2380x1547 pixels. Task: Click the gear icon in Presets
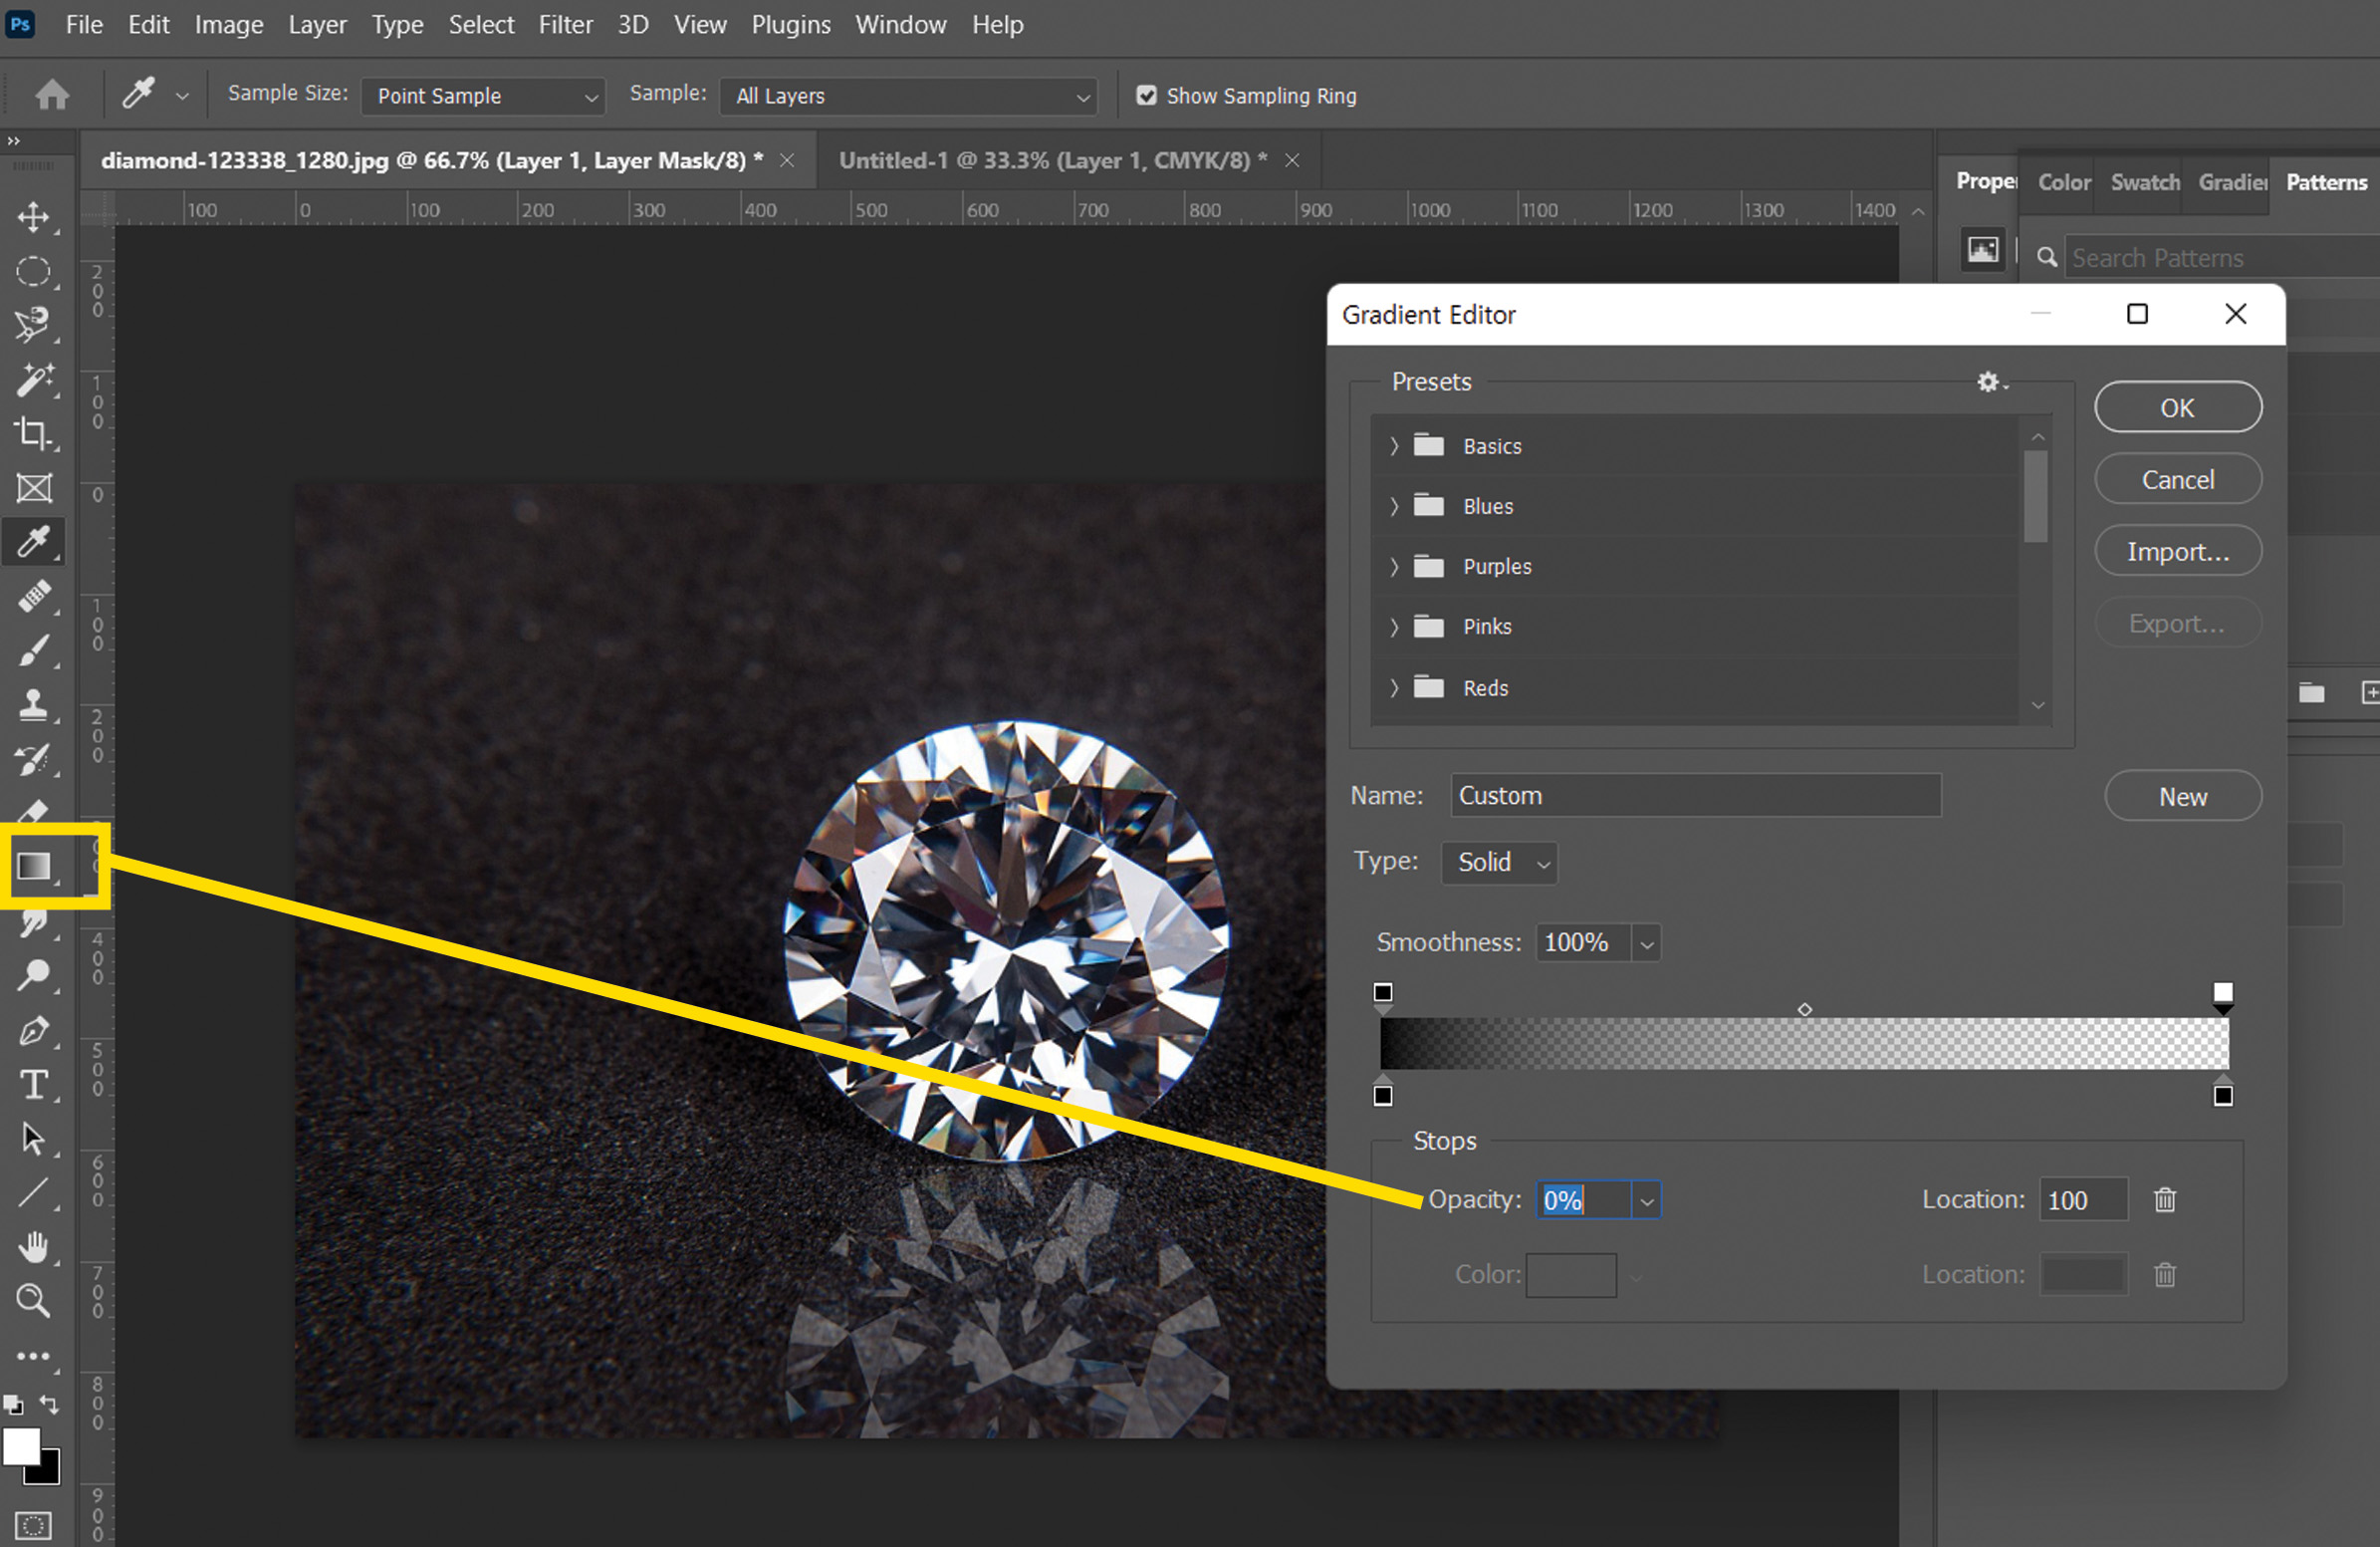point(1988,382)
